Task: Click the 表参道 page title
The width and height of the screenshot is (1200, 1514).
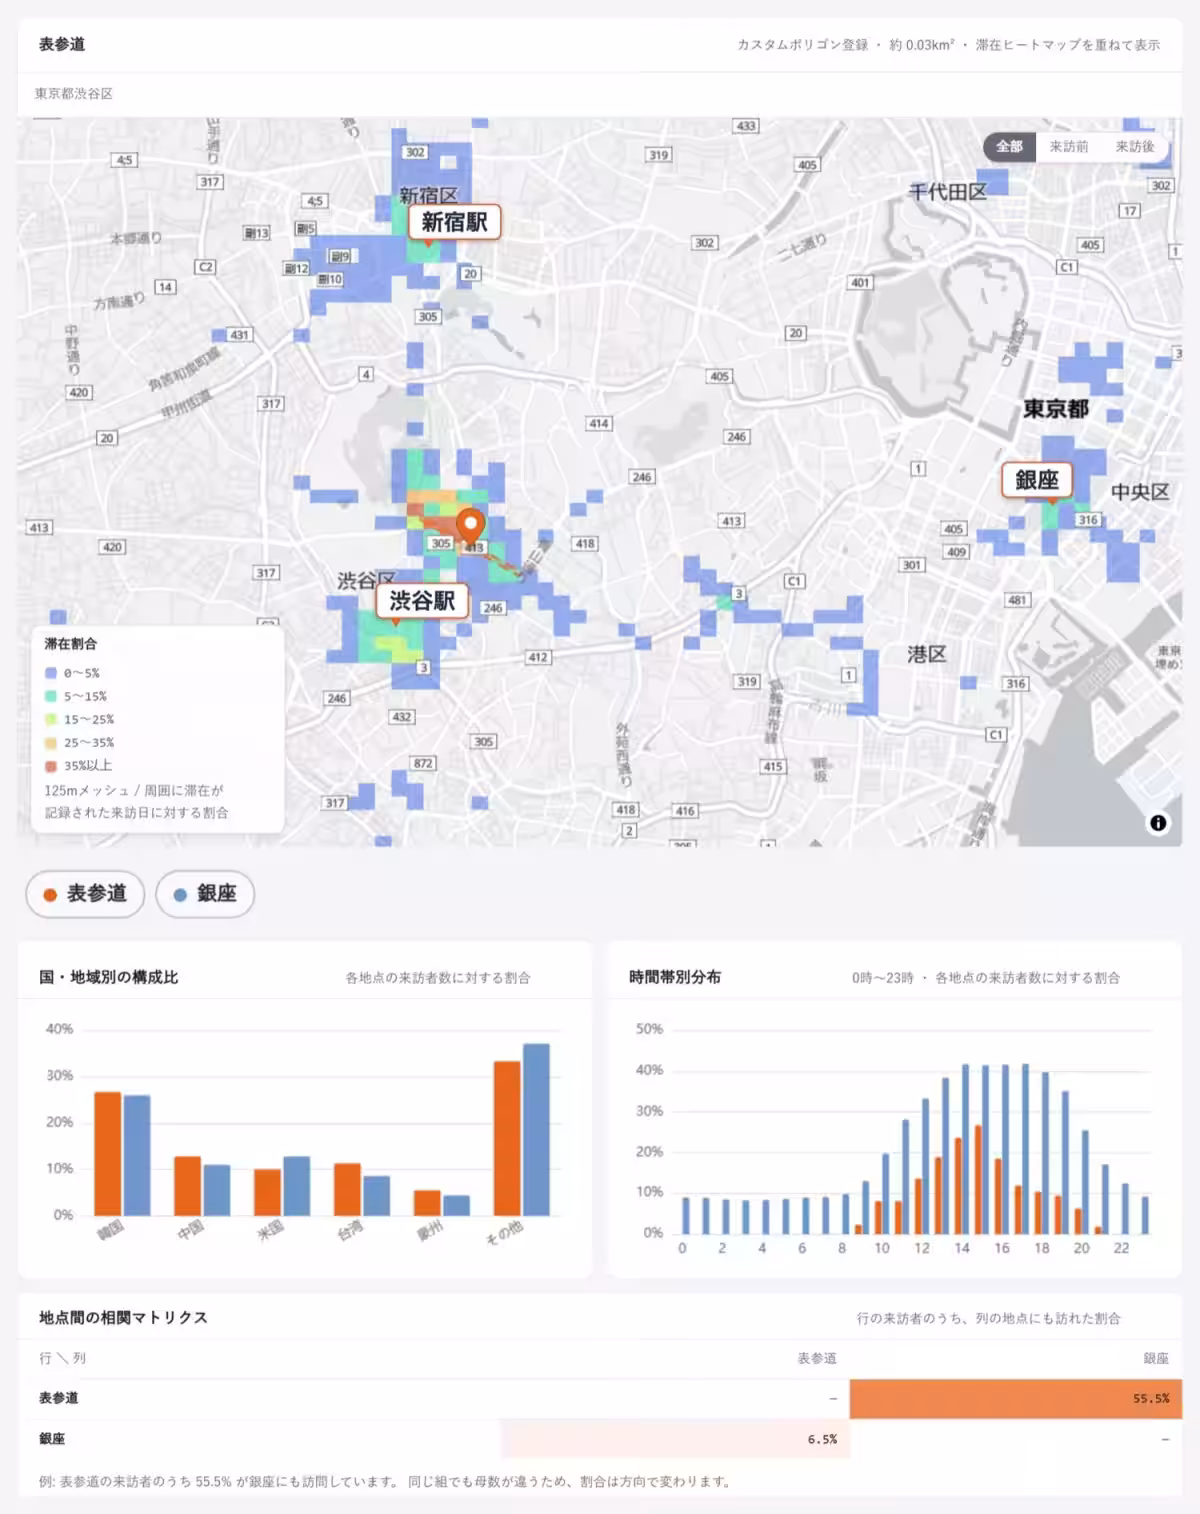Action: [x=62, y=45]
